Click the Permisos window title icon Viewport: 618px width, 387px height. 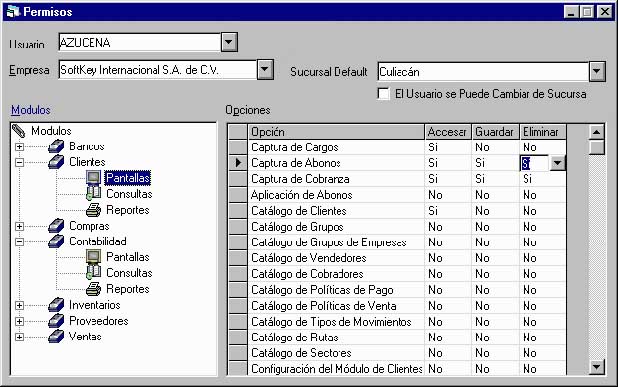pos(13,11)
